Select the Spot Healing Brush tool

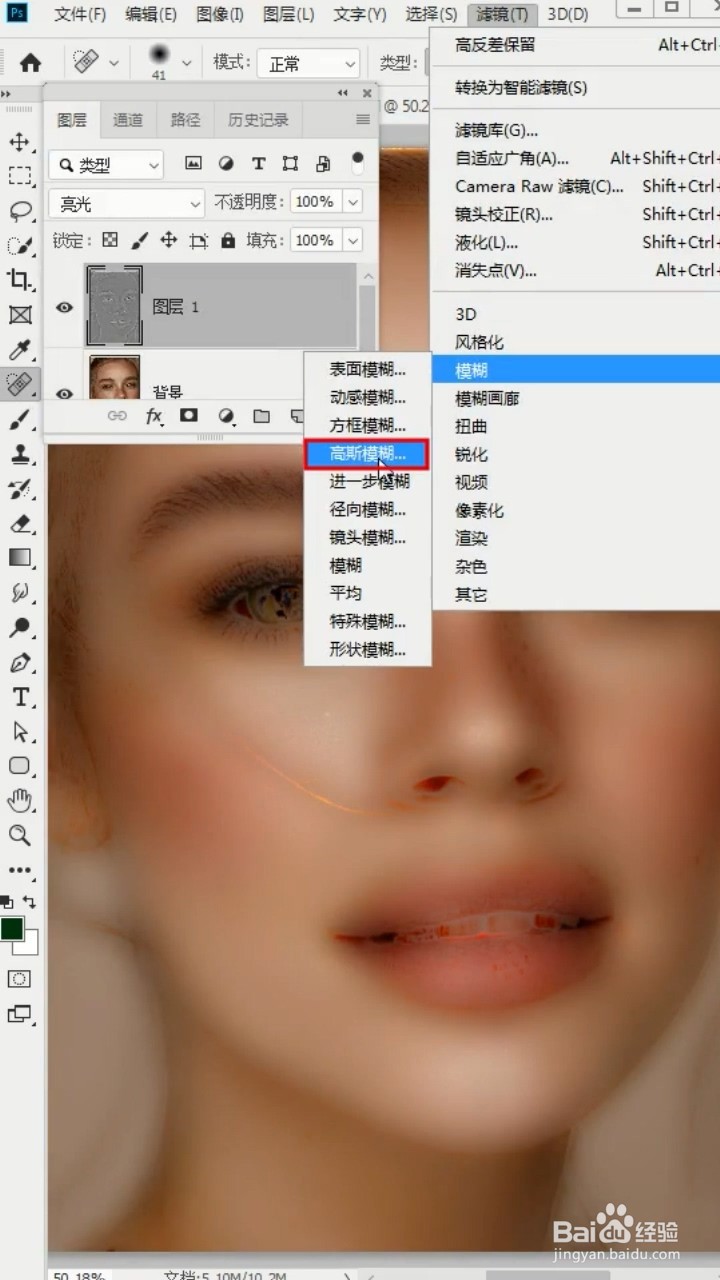(19, 384)
